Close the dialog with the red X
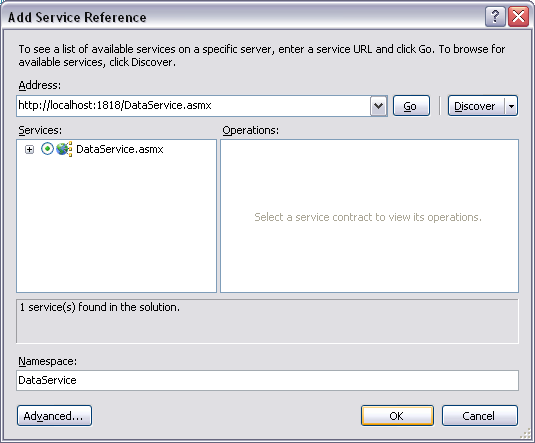The width and height of the screenshot is (535, 443). pos(518,16)
